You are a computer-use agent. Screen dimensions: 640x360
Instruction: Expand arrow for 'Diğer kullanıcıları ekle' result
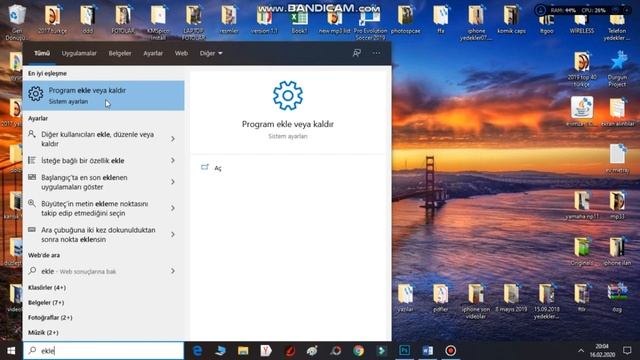[x=173, y=139]
